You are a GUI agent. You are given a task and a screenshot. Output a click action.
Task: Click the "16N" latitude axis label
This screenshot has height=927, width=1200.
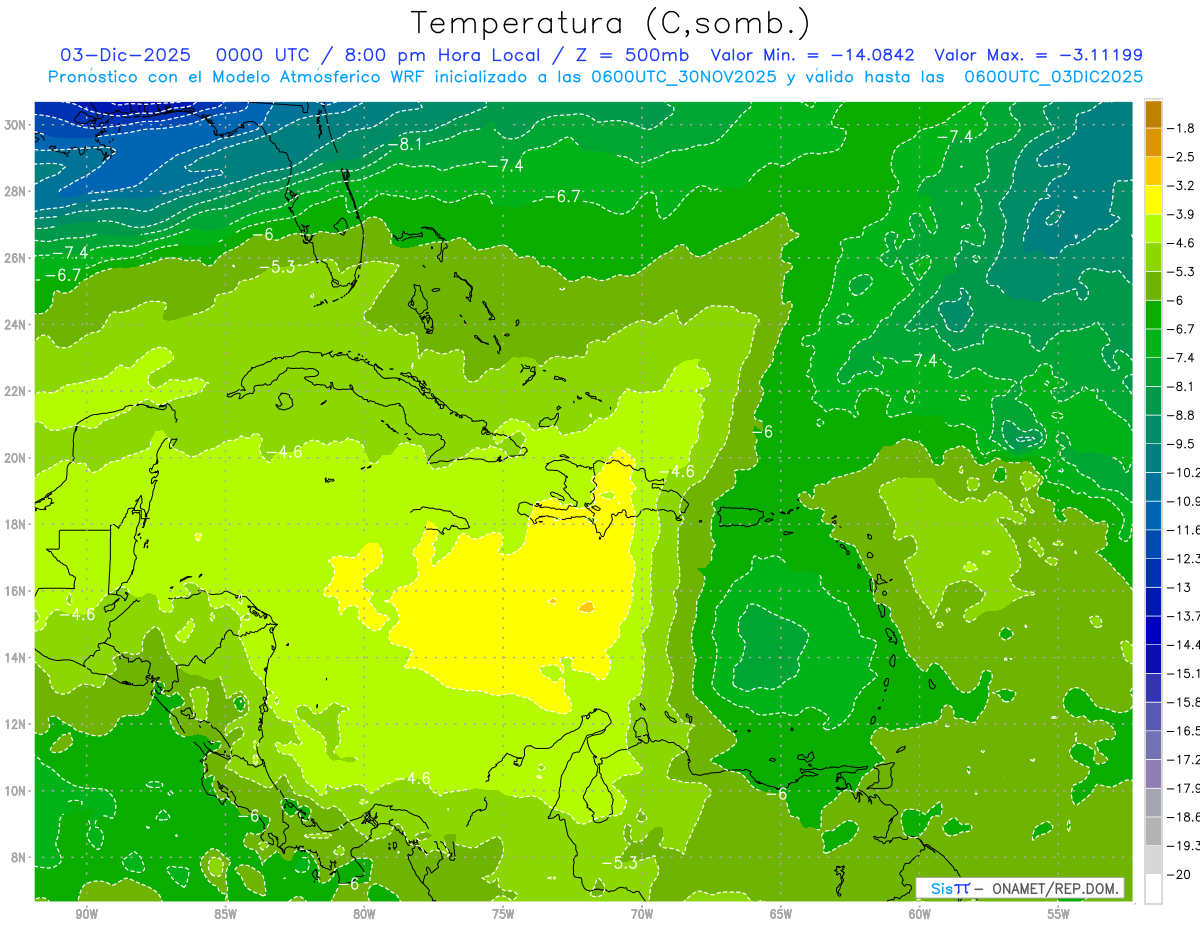[x=15, y=591]
